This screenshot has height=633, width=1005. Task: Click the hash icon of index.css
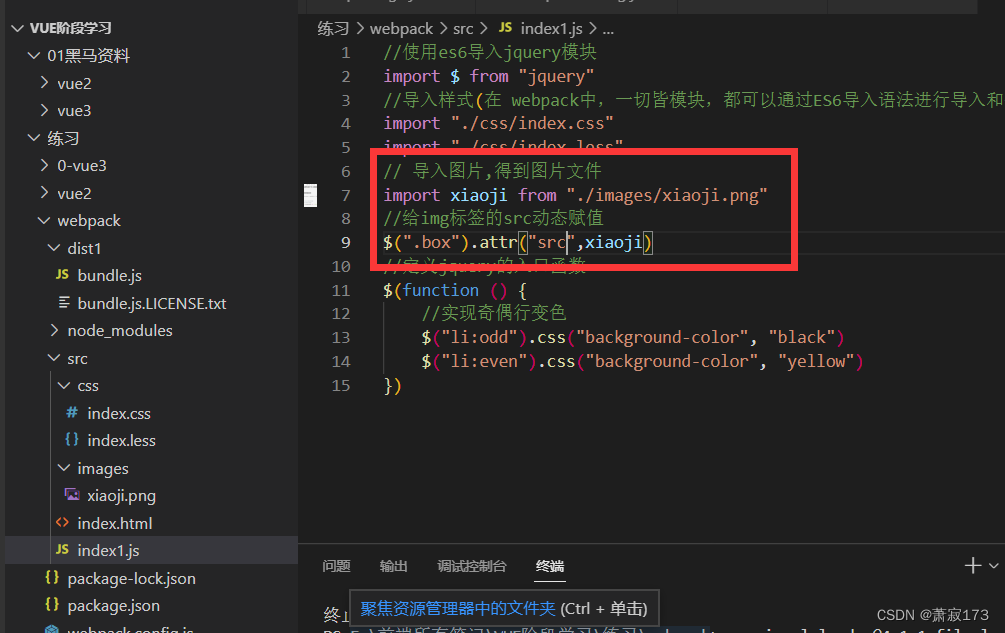tap(72, 413)
